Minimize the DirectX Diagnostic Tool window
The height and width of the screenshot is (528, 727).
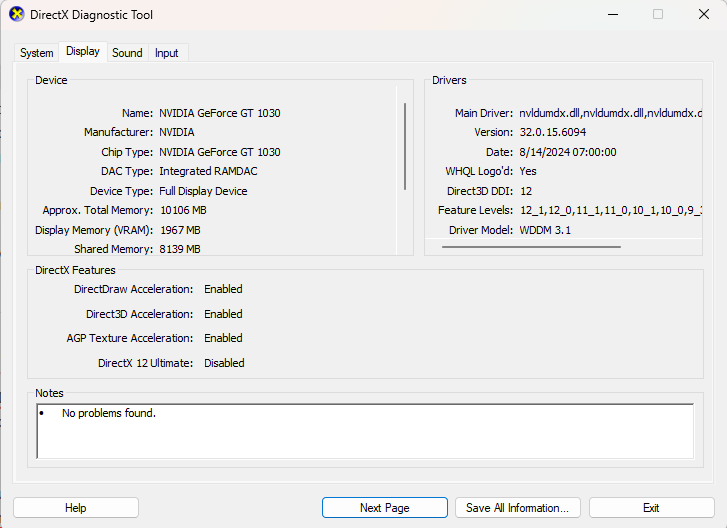[x=613, y=14]
